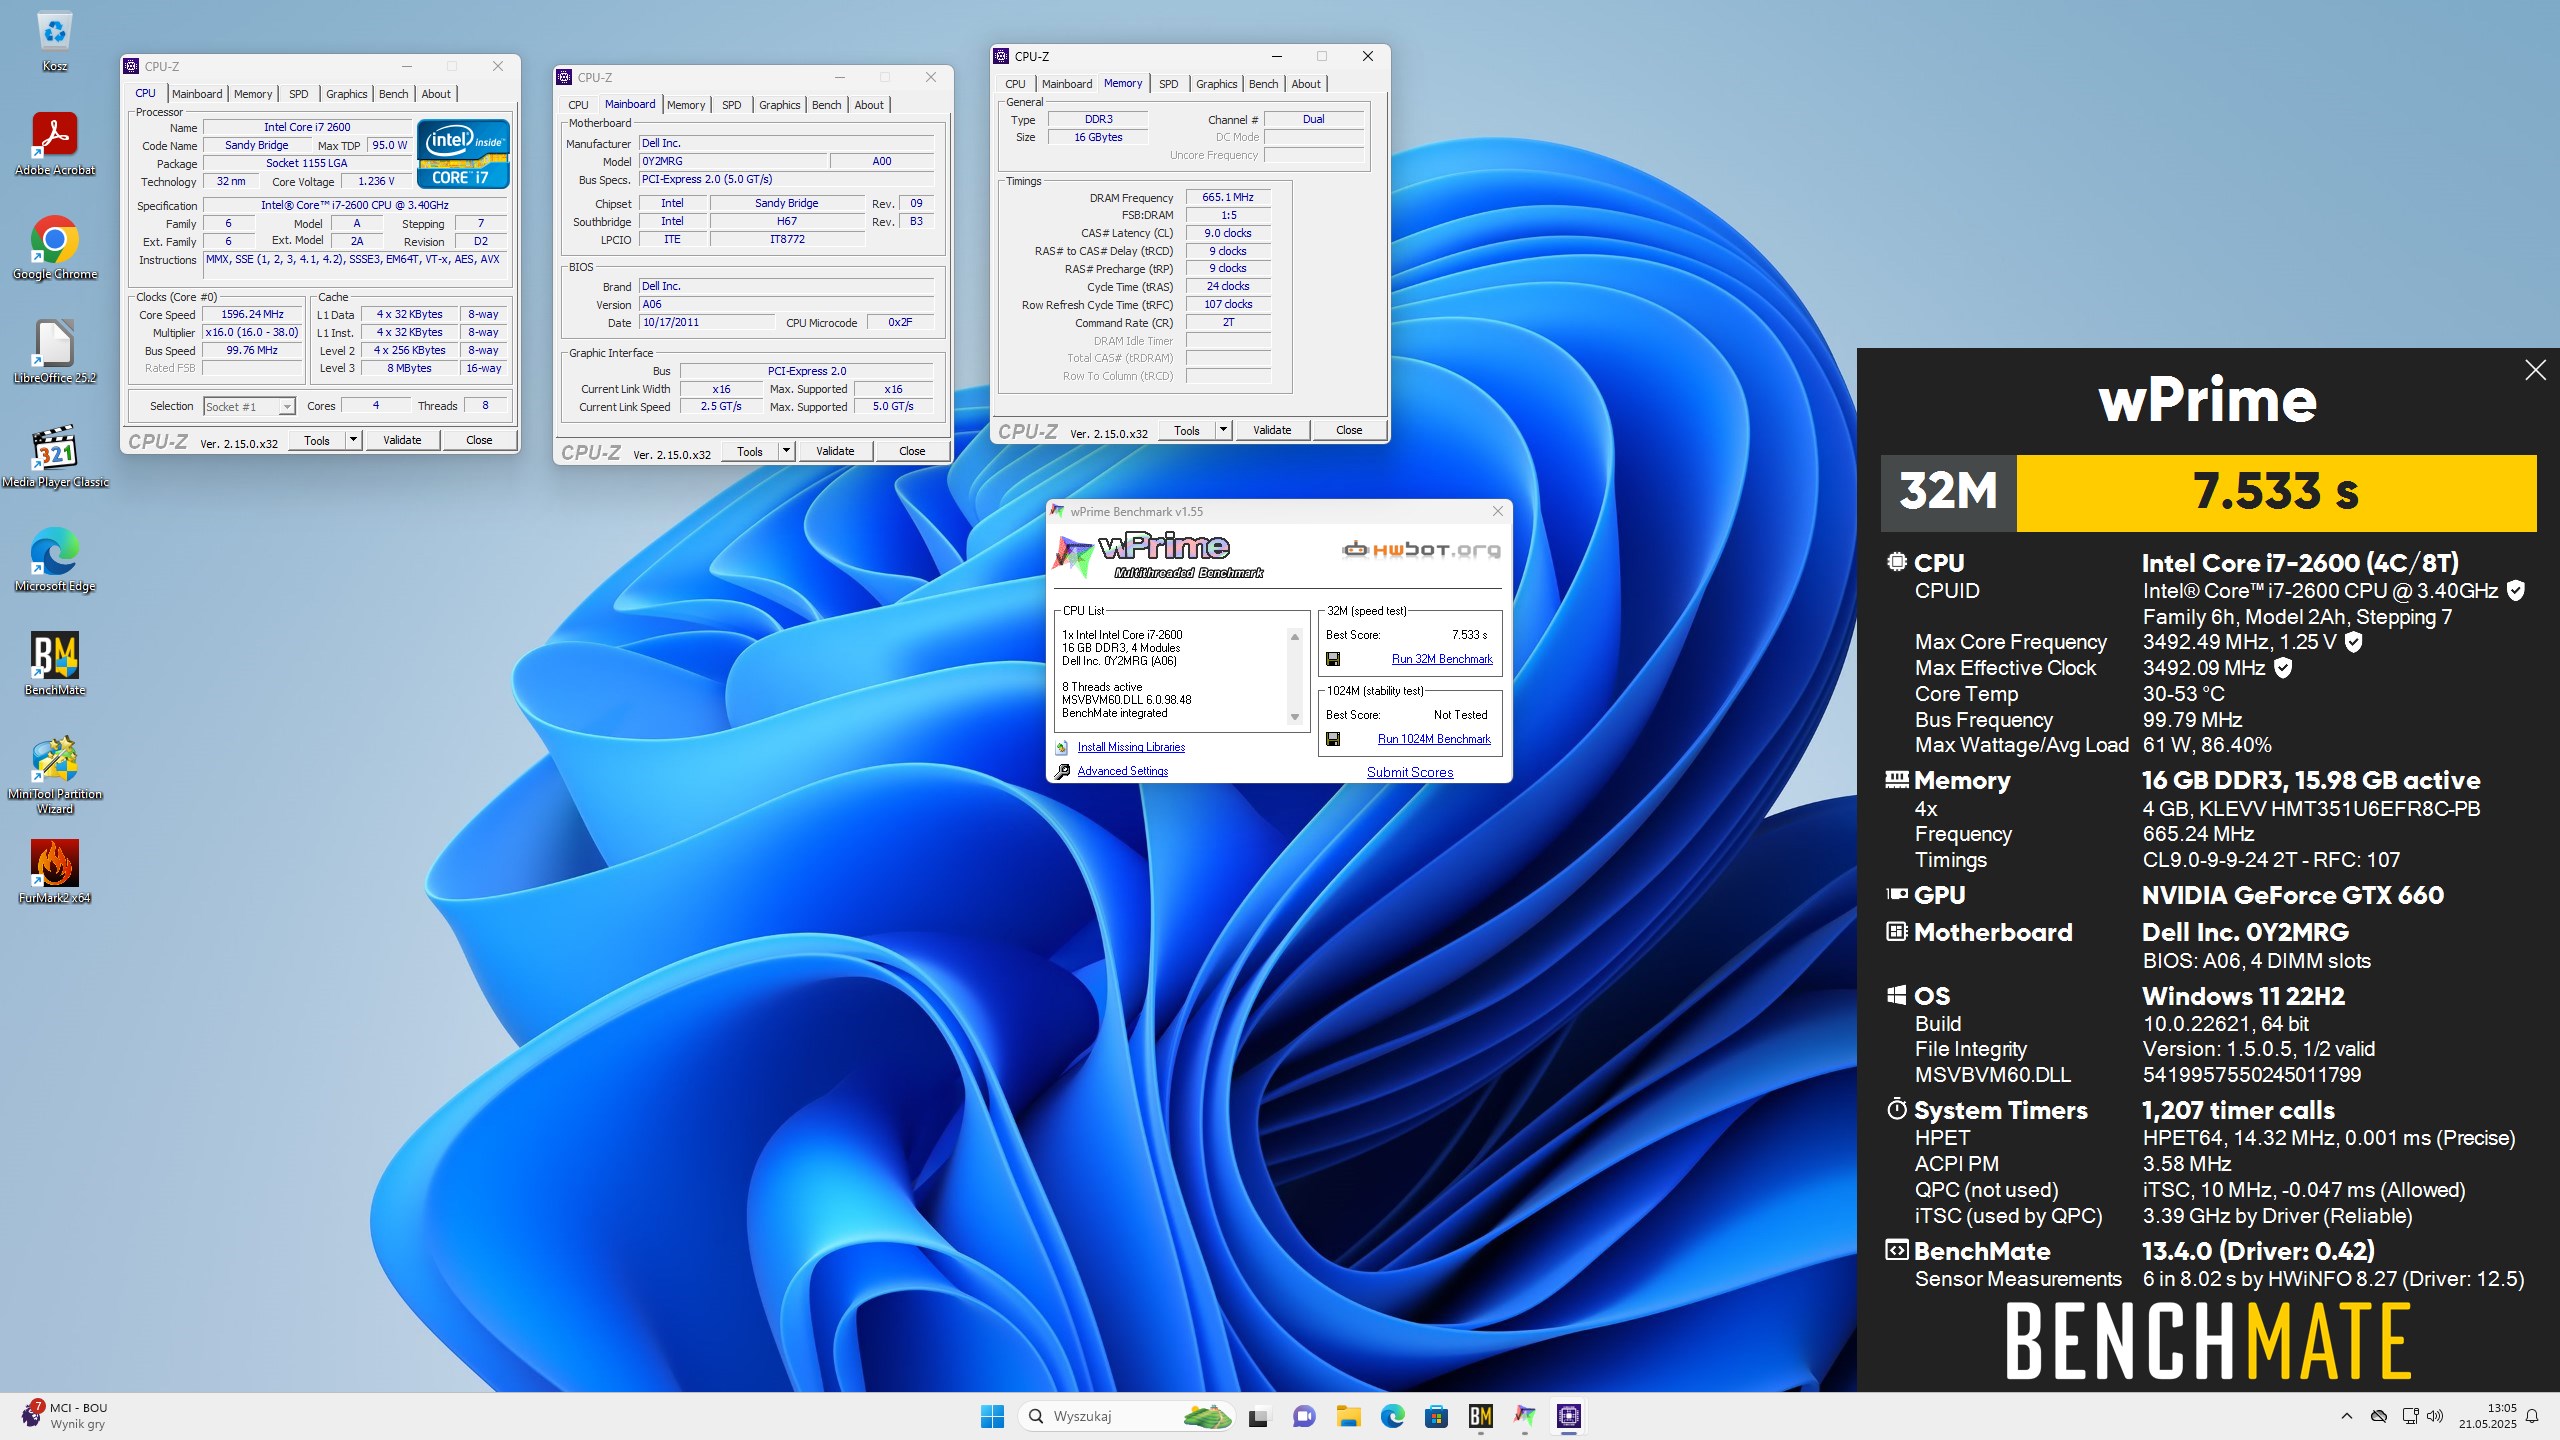This screenshot has width=2560, height=1440.
Task: Open the notification bell in the tray
Action: 2532,1416
